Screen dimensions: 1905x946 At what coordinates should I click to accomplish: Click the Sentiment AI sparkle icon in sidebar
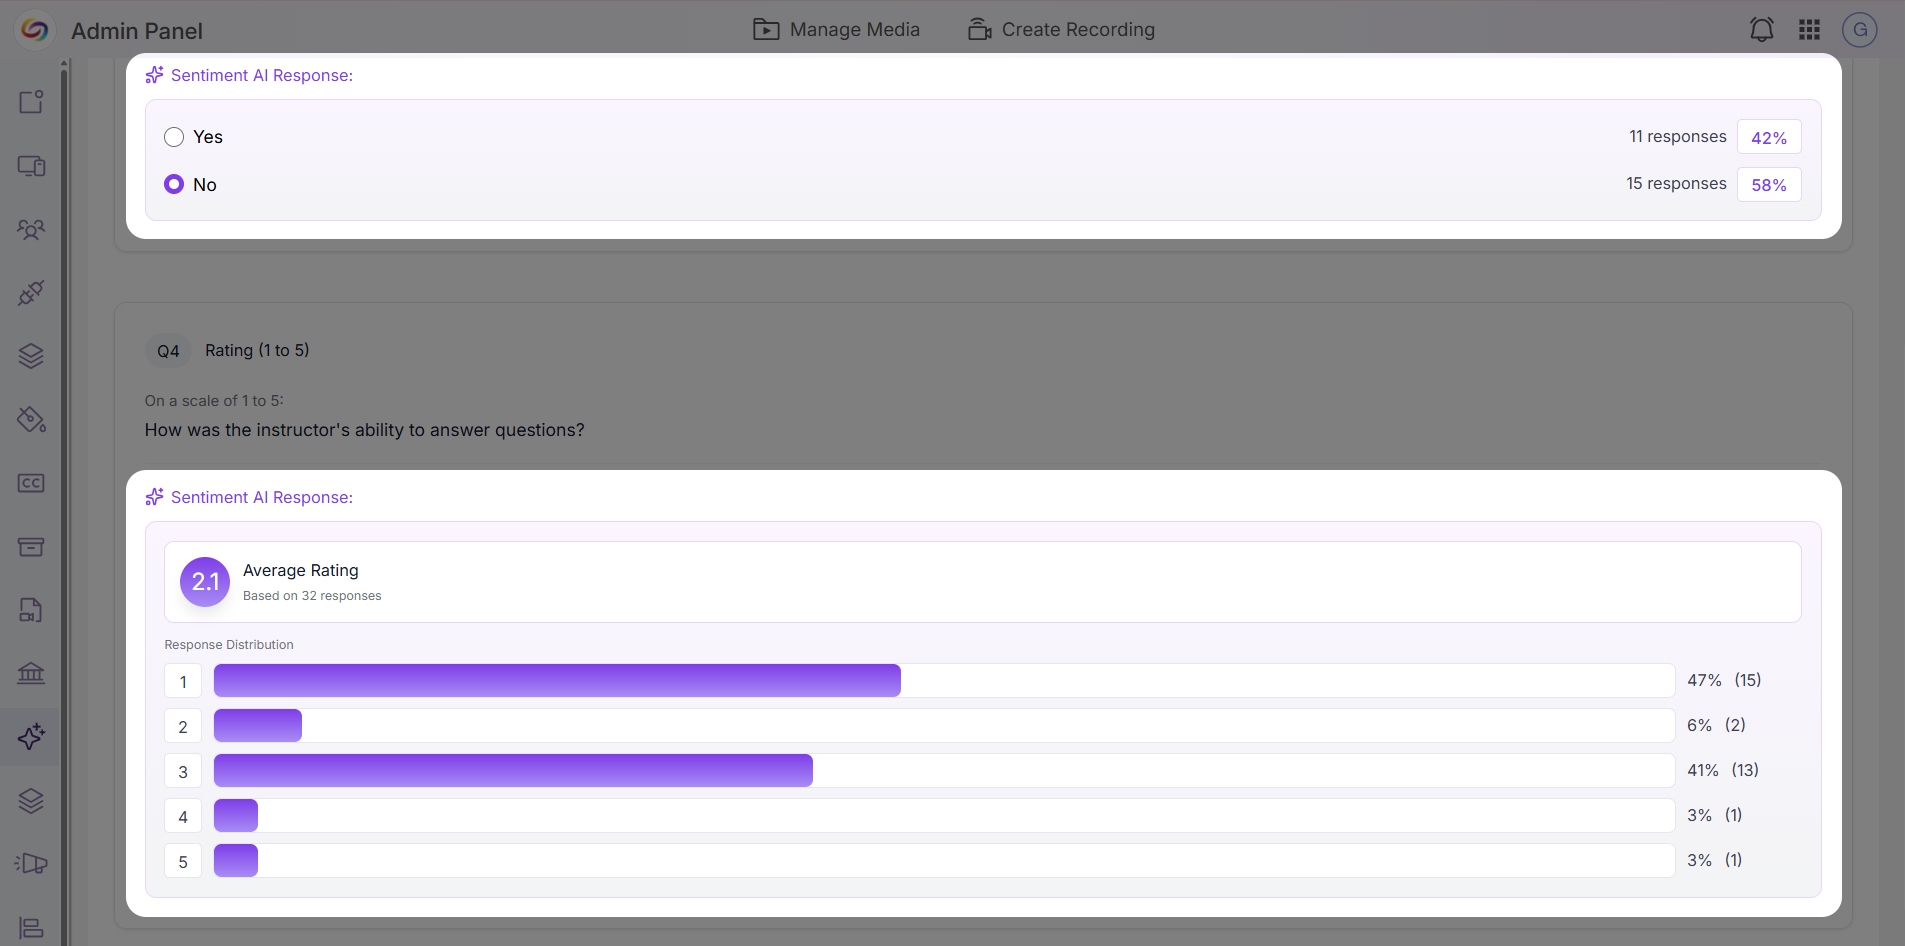tap(31, 737)
